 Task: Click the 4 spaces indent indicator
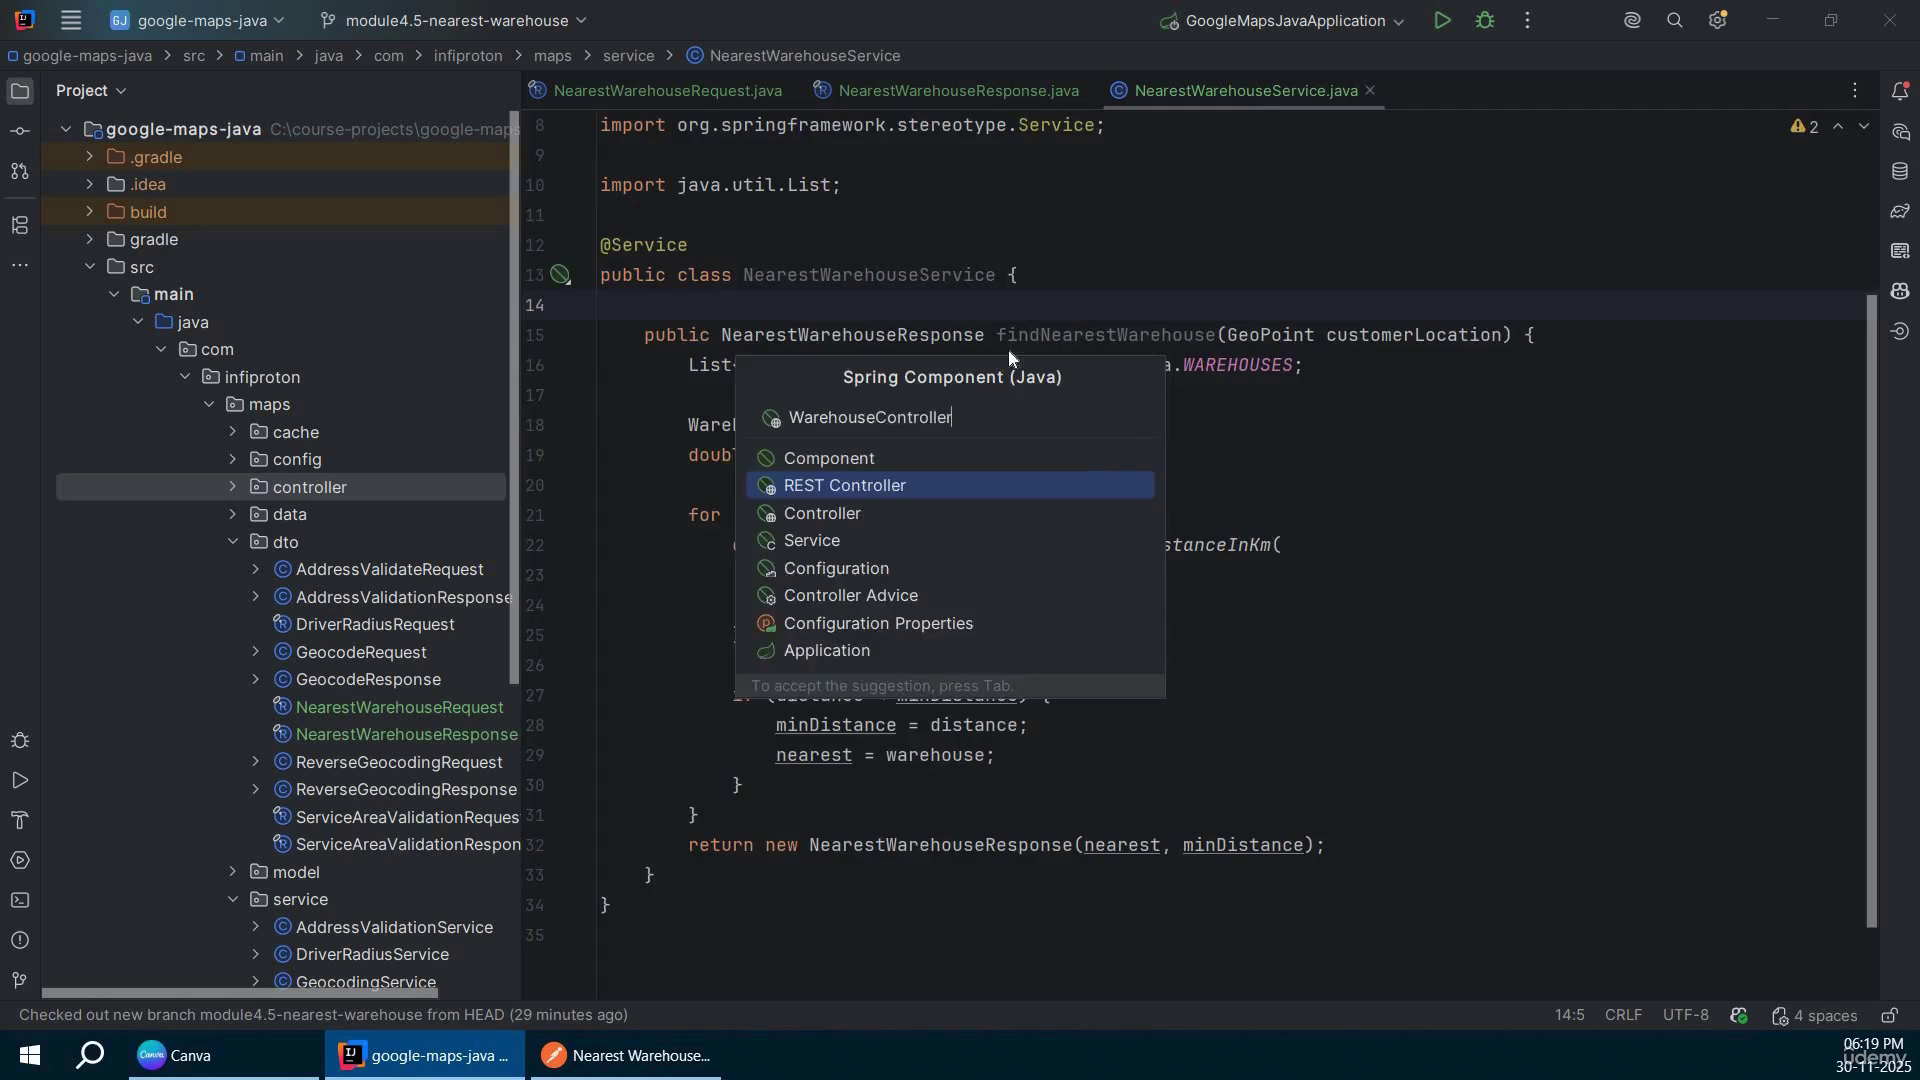pos(1814,1015)
